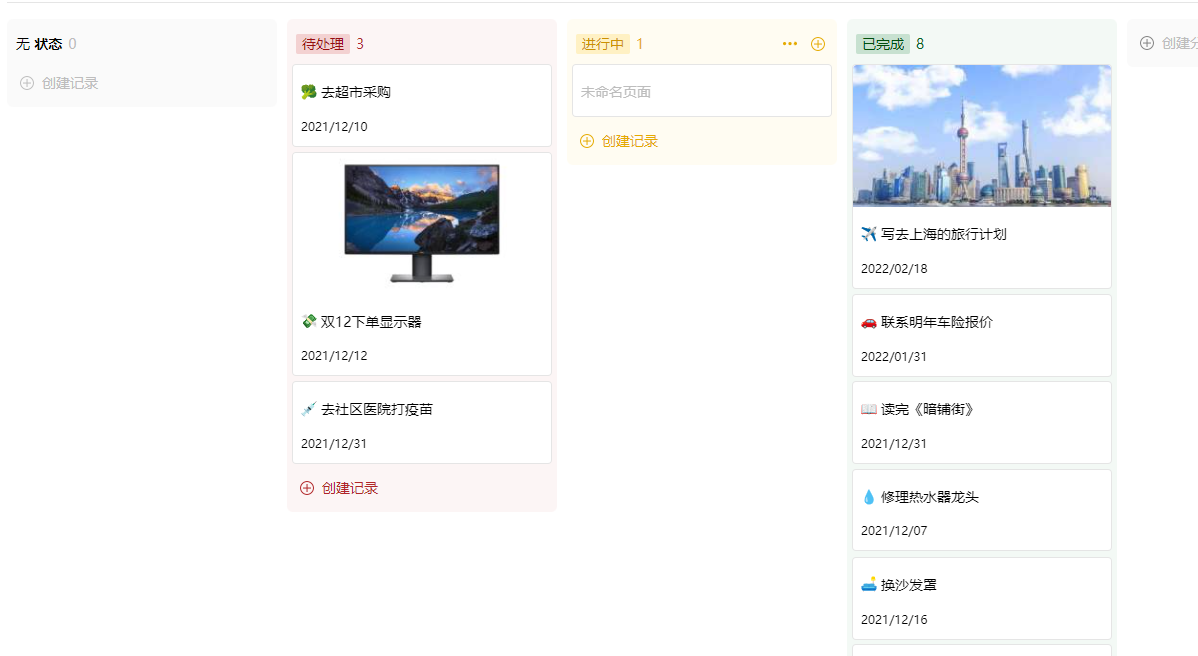Click date 2021/12/12 on monitor card
This screenshot has width=1198, height=656.
(x=334, y=356)
